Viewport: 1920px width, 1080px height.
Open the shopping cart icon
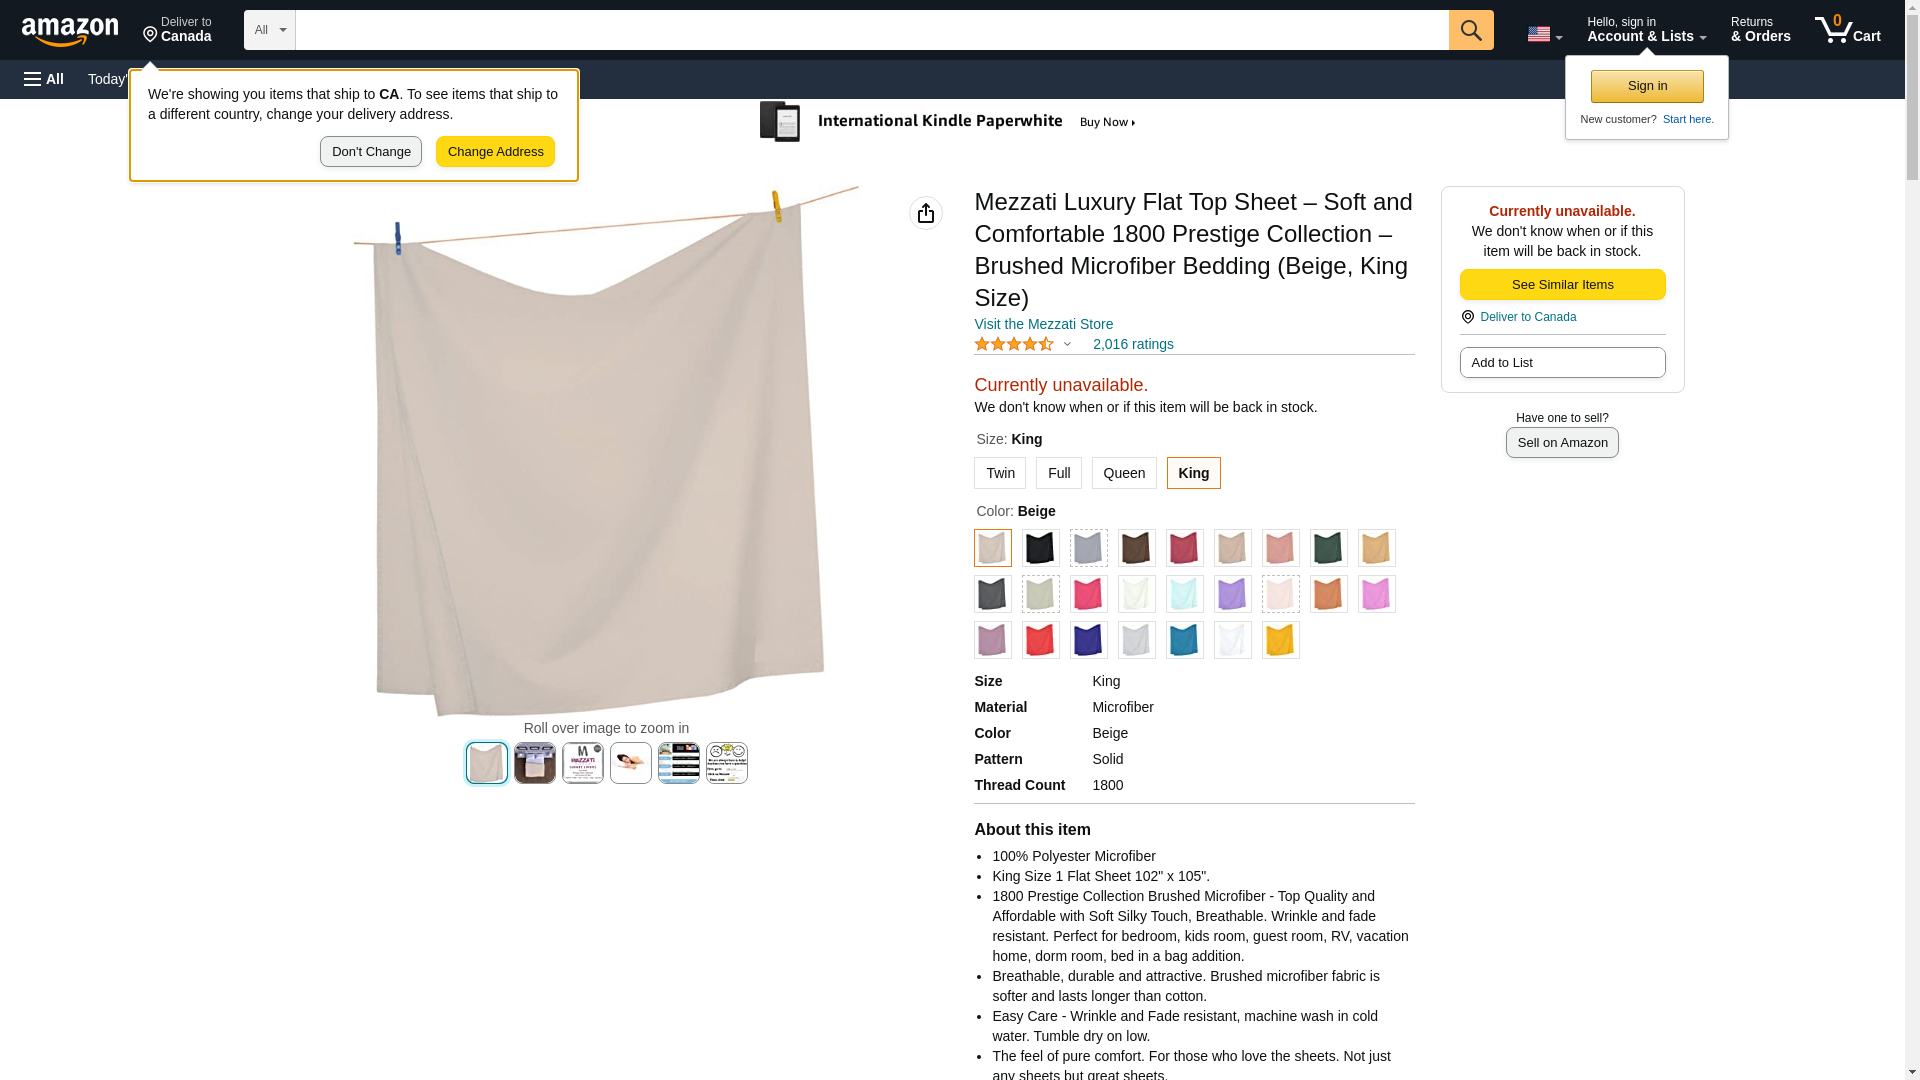(x=1847, y=30)
